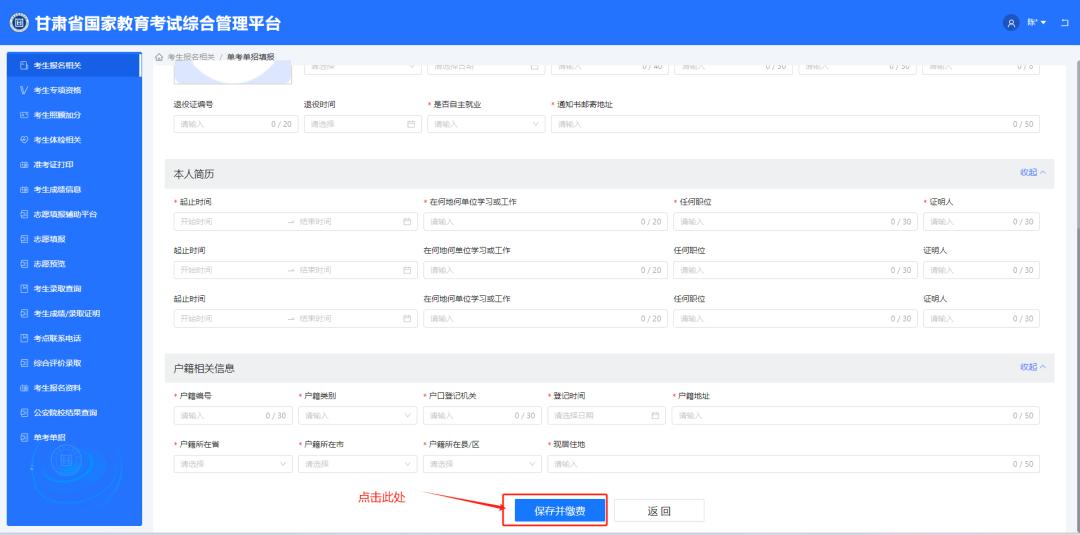
Task: Collapse the 本人简历 section via 收起
Action: click(x=1032, y=173)
